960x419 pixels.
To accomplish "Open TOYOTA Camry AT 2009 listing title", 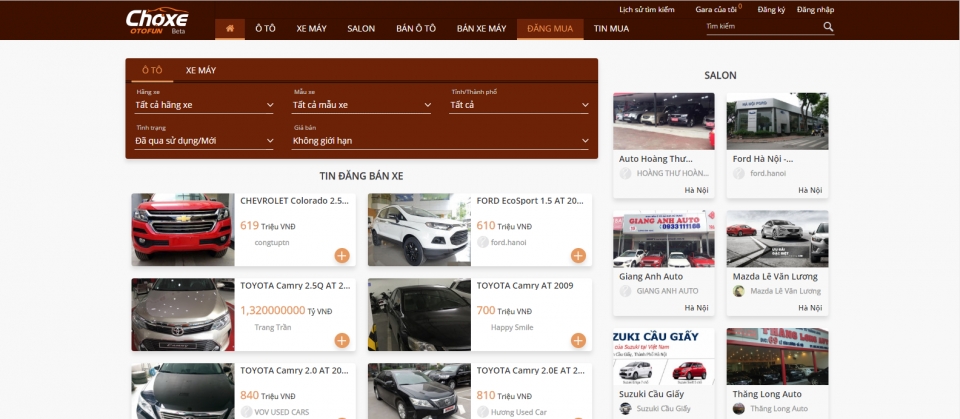I will [x=525, y=285].
